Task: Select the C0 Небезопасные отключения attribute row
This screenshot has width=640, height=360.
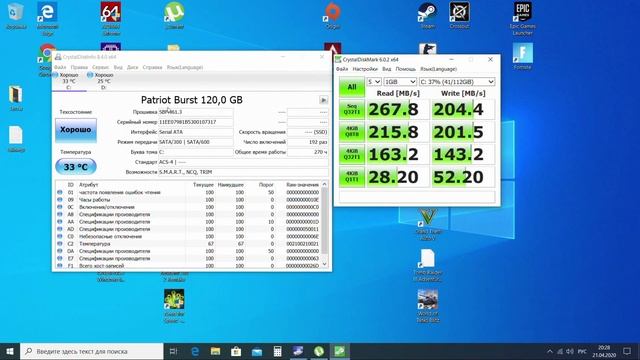Action: pos(188,236)
